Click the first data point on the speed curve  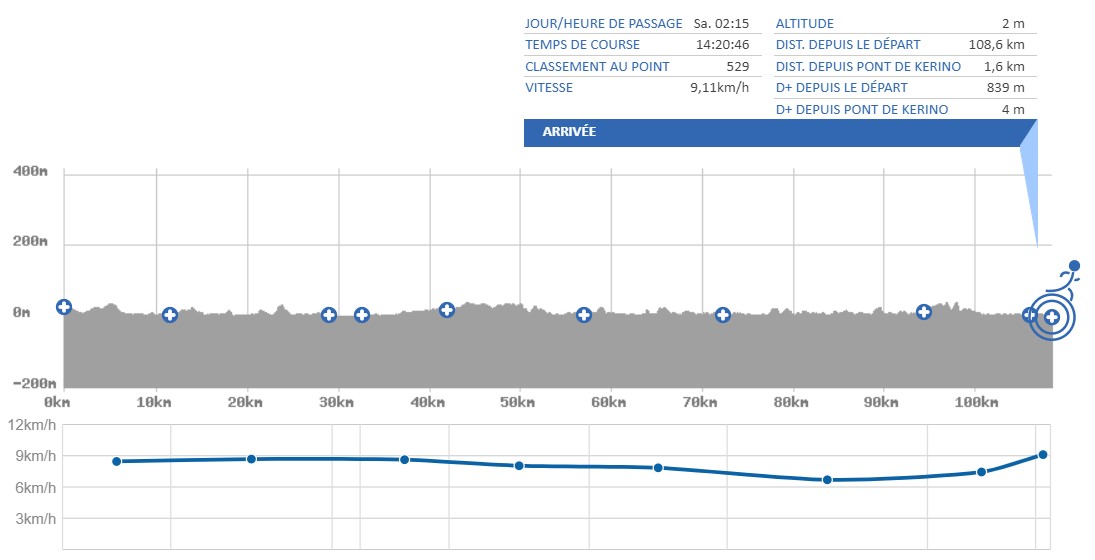click(x=117, y=461)
